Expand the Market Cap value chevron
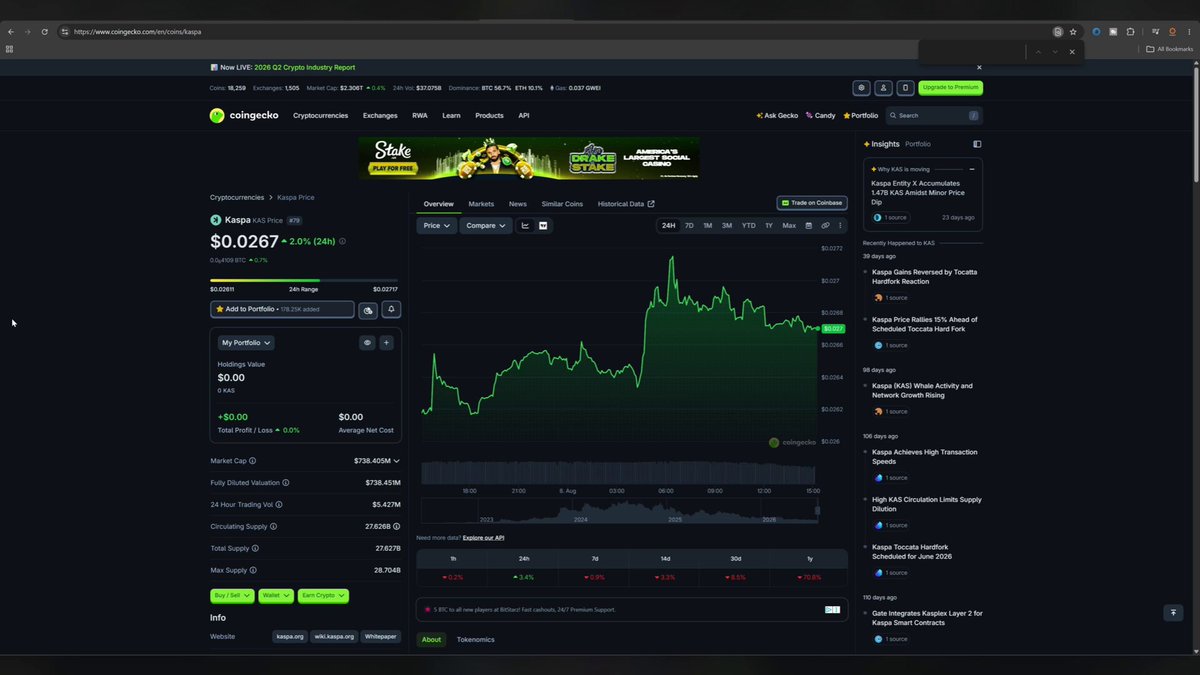The image size is (1200, 675). pos(396,461)
